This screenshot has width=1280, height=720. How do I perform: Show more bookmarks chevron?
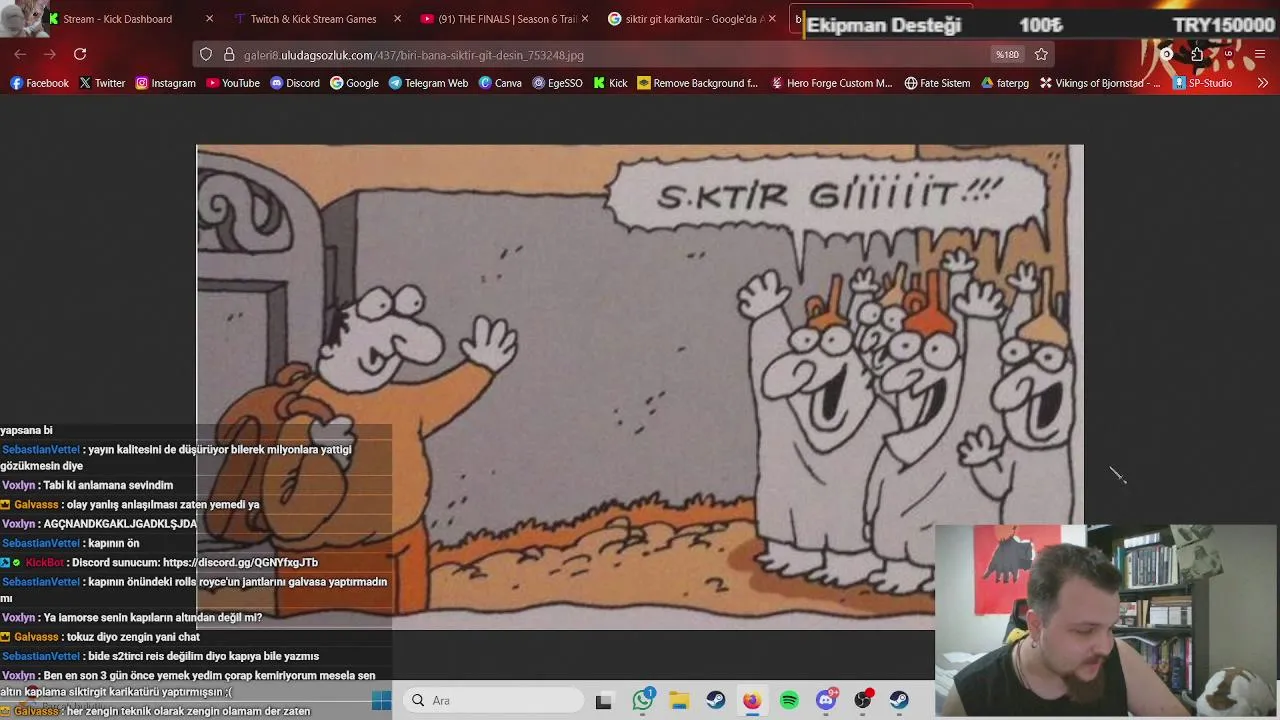(1262, 83)
